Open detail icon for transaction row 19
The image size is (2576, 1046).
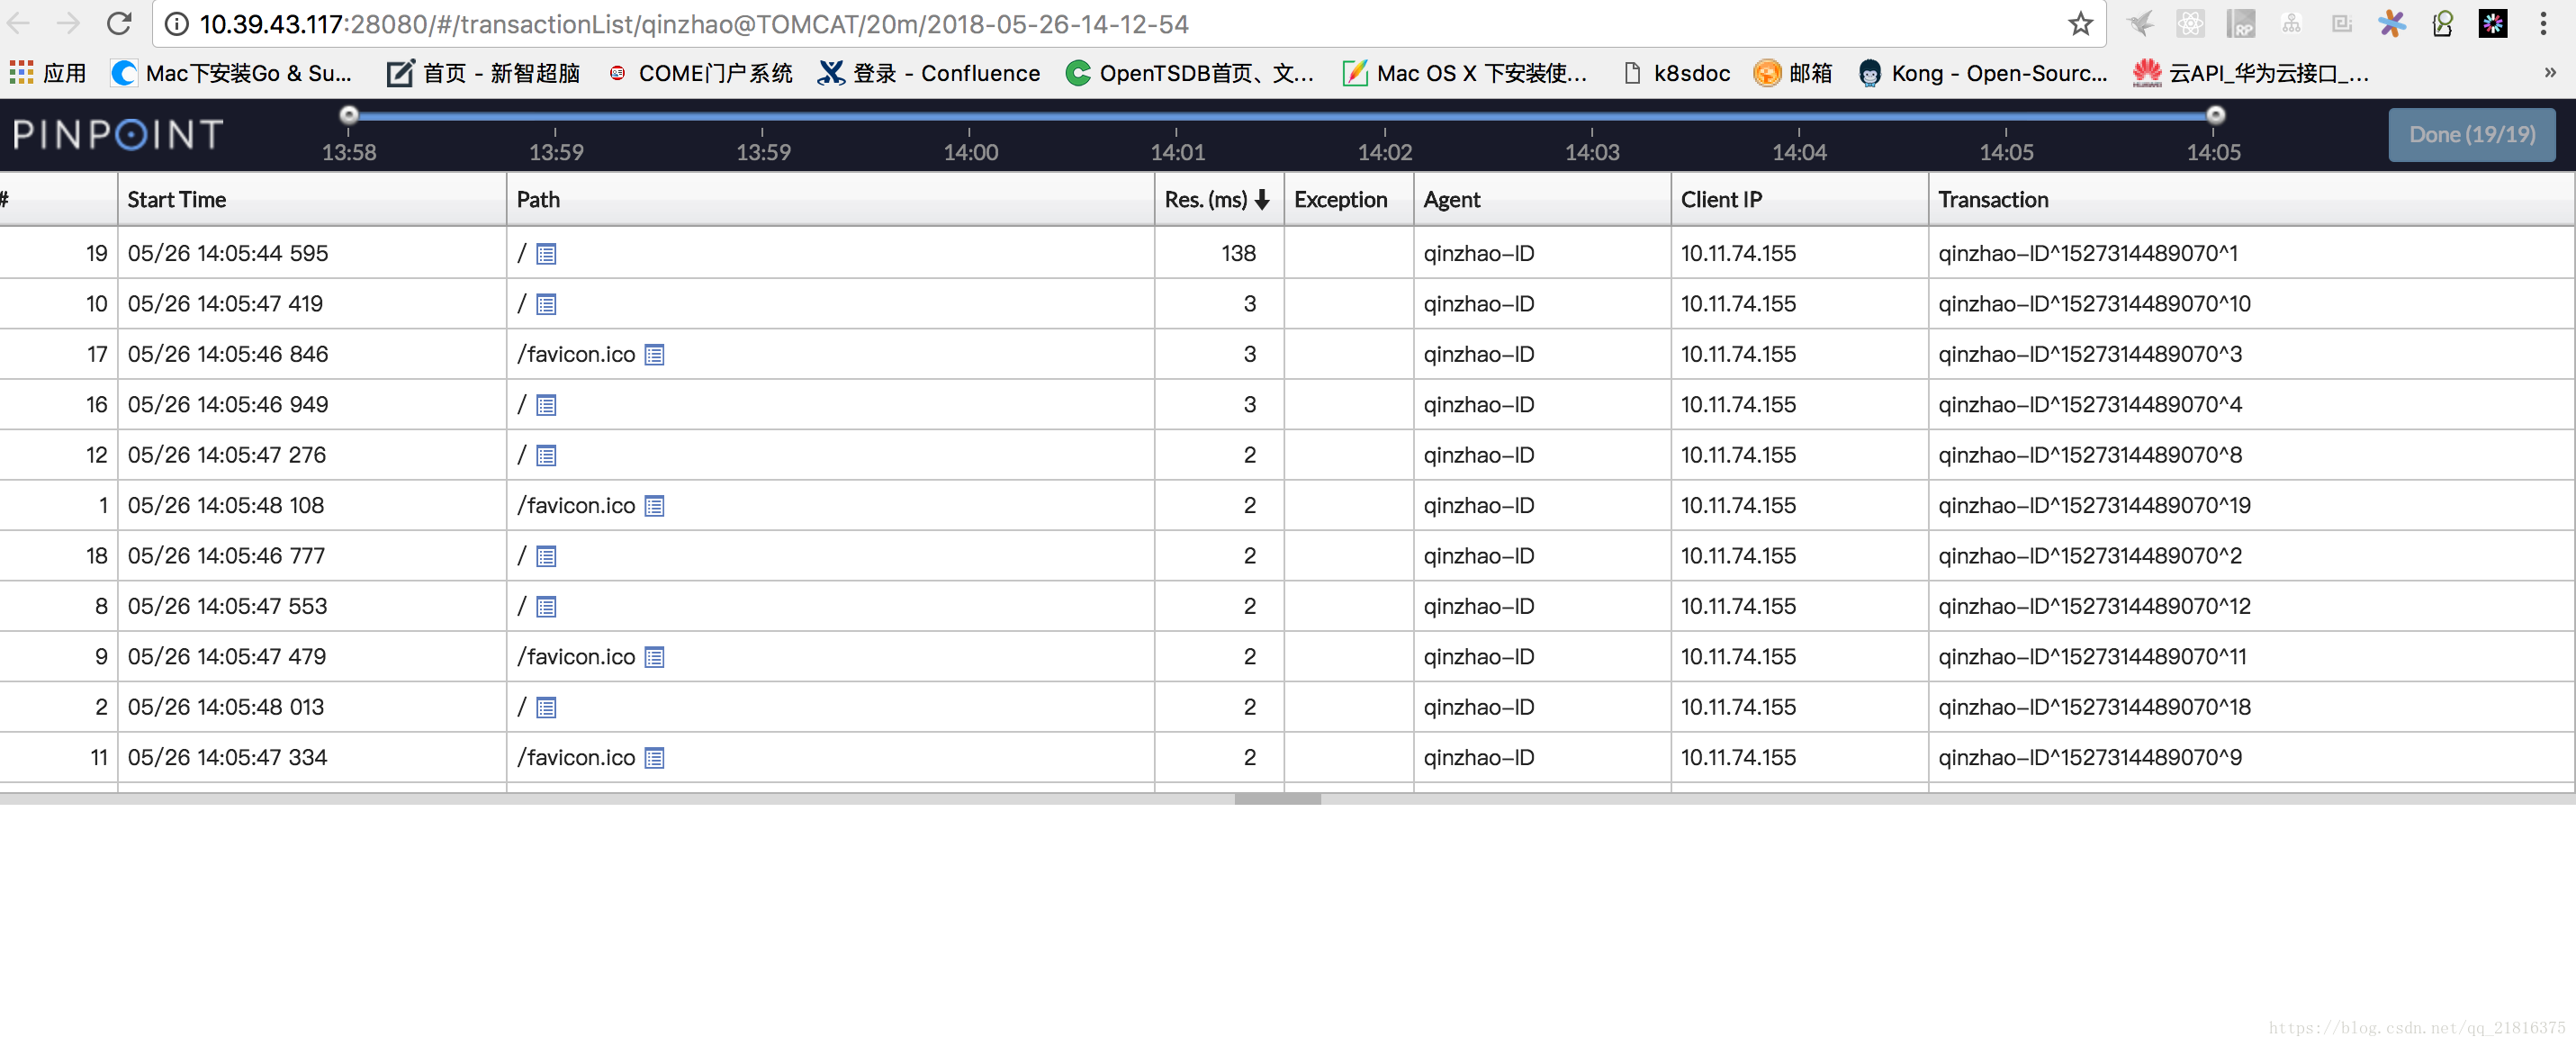pos(546,254)
